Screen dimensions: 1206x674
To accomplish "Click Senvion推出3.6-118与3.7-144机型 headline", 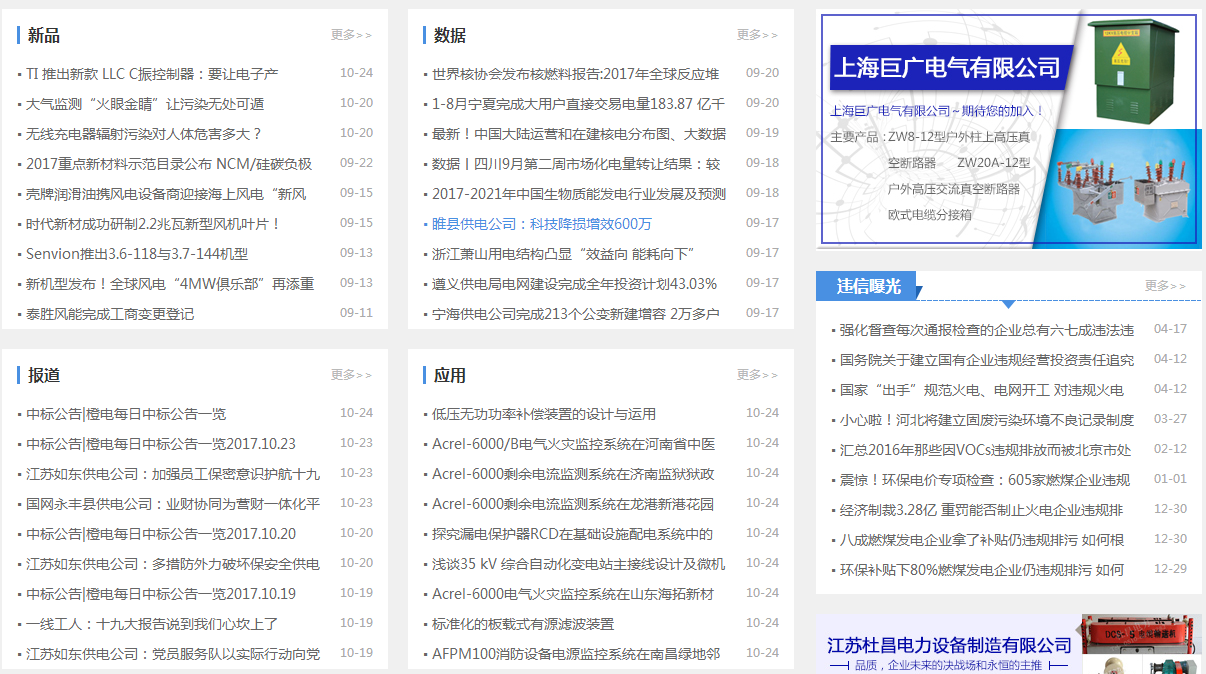I will pos(137,254).
